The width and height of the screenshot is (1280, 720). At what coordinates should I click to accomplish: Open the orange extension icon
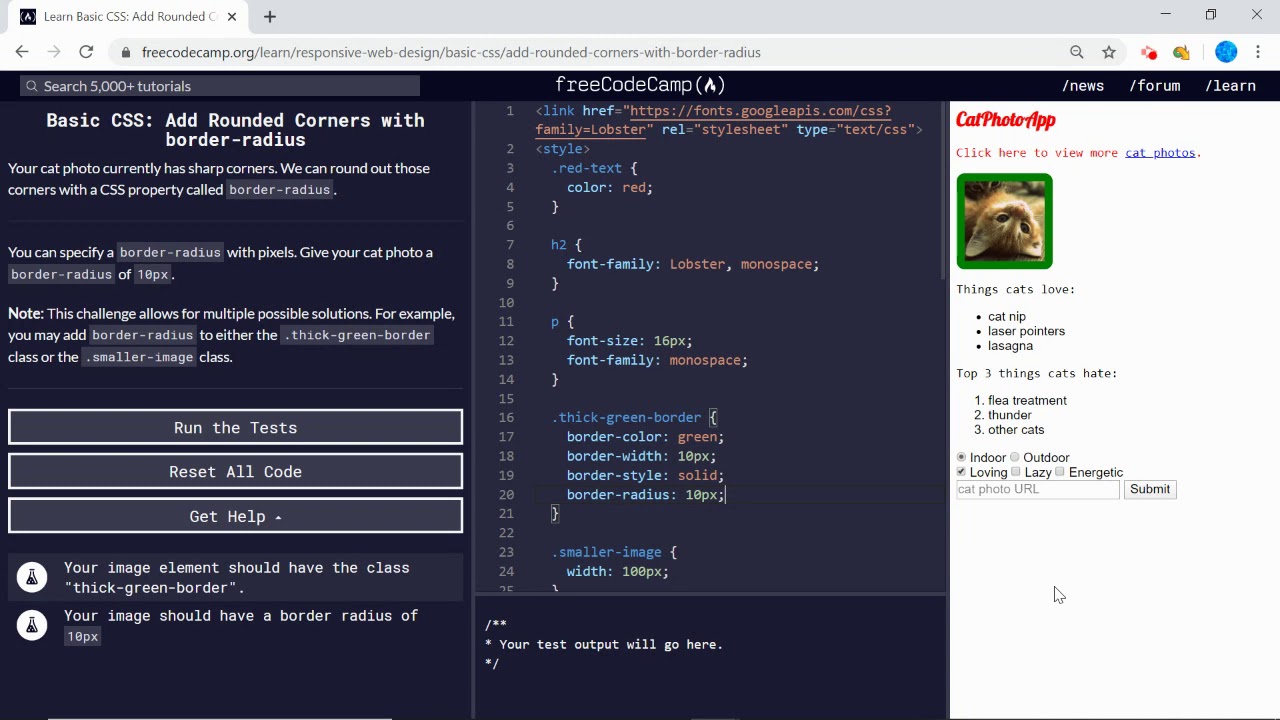[x=1182, y=52]
